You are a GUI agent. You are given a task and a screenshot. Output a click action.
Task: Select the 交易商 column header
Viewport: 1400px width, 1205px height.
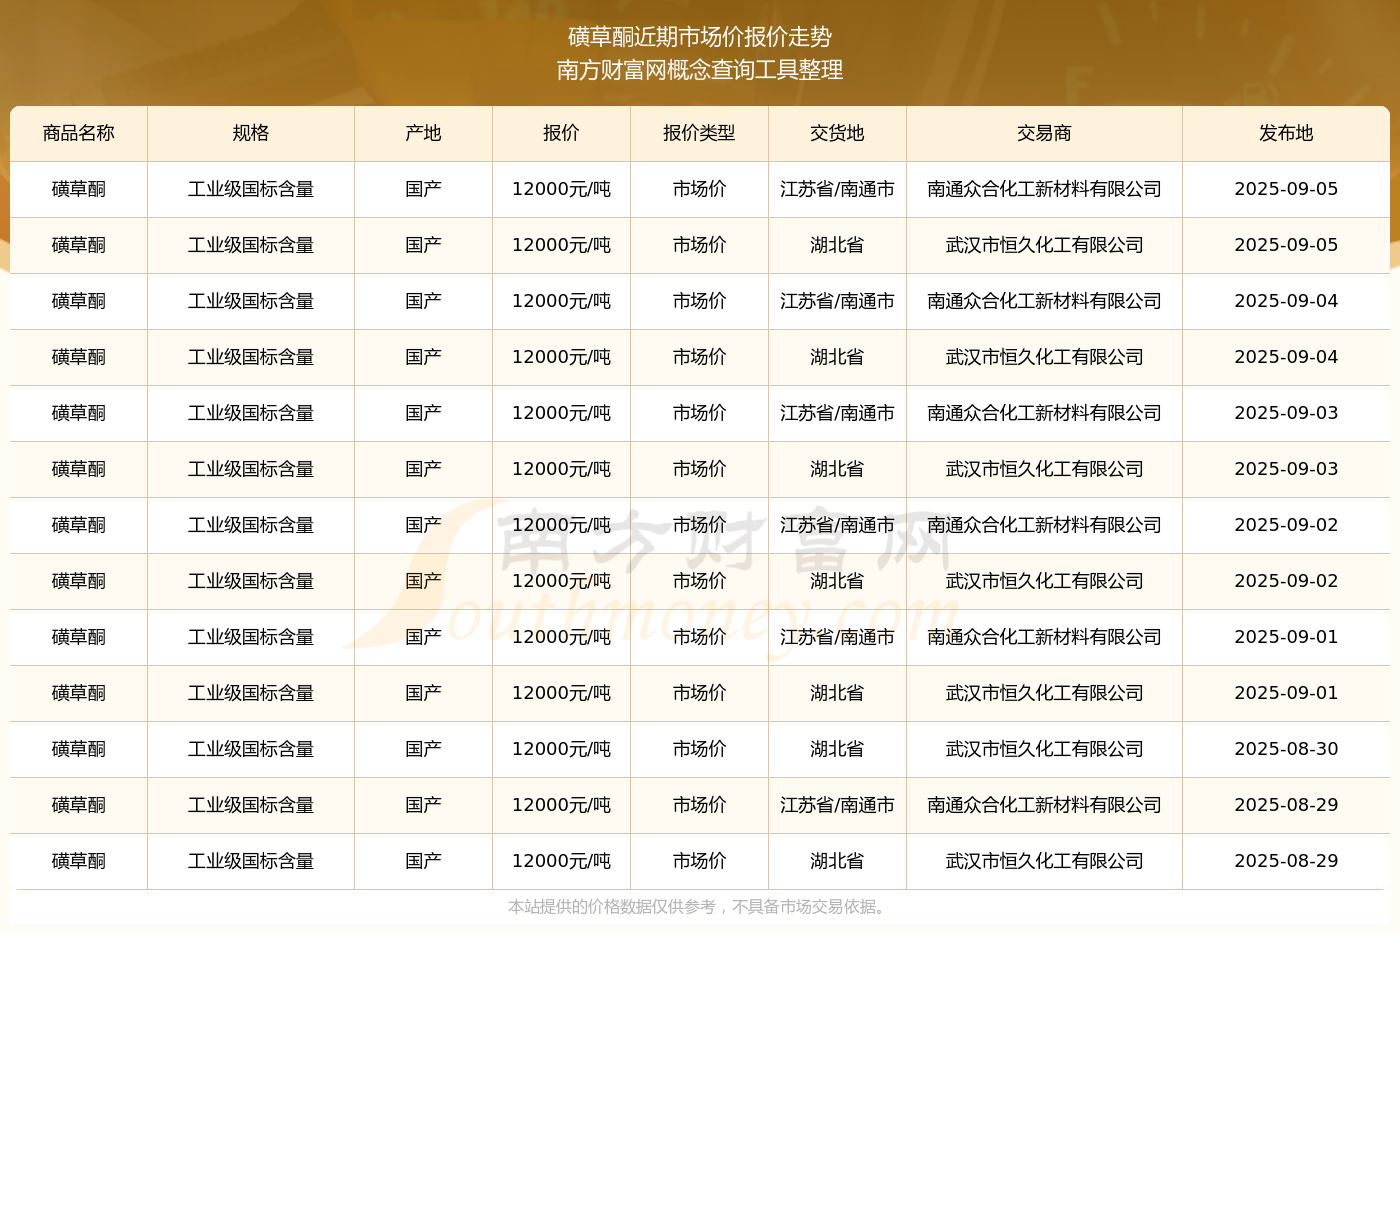[1044, 133]
